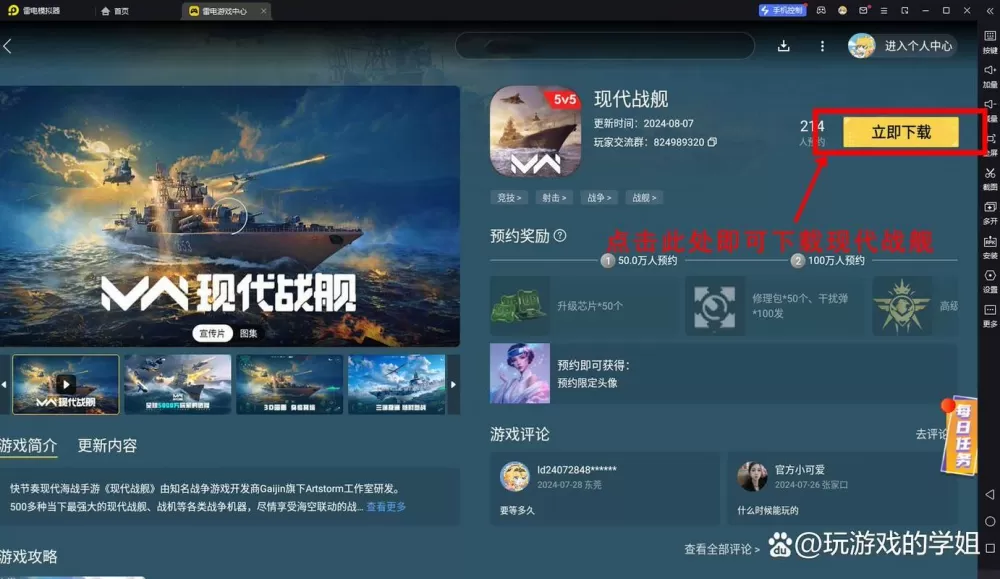Select the first video thumbnail 现代战舰
The height and width of the screenshot is (579, 1000).
66,385
